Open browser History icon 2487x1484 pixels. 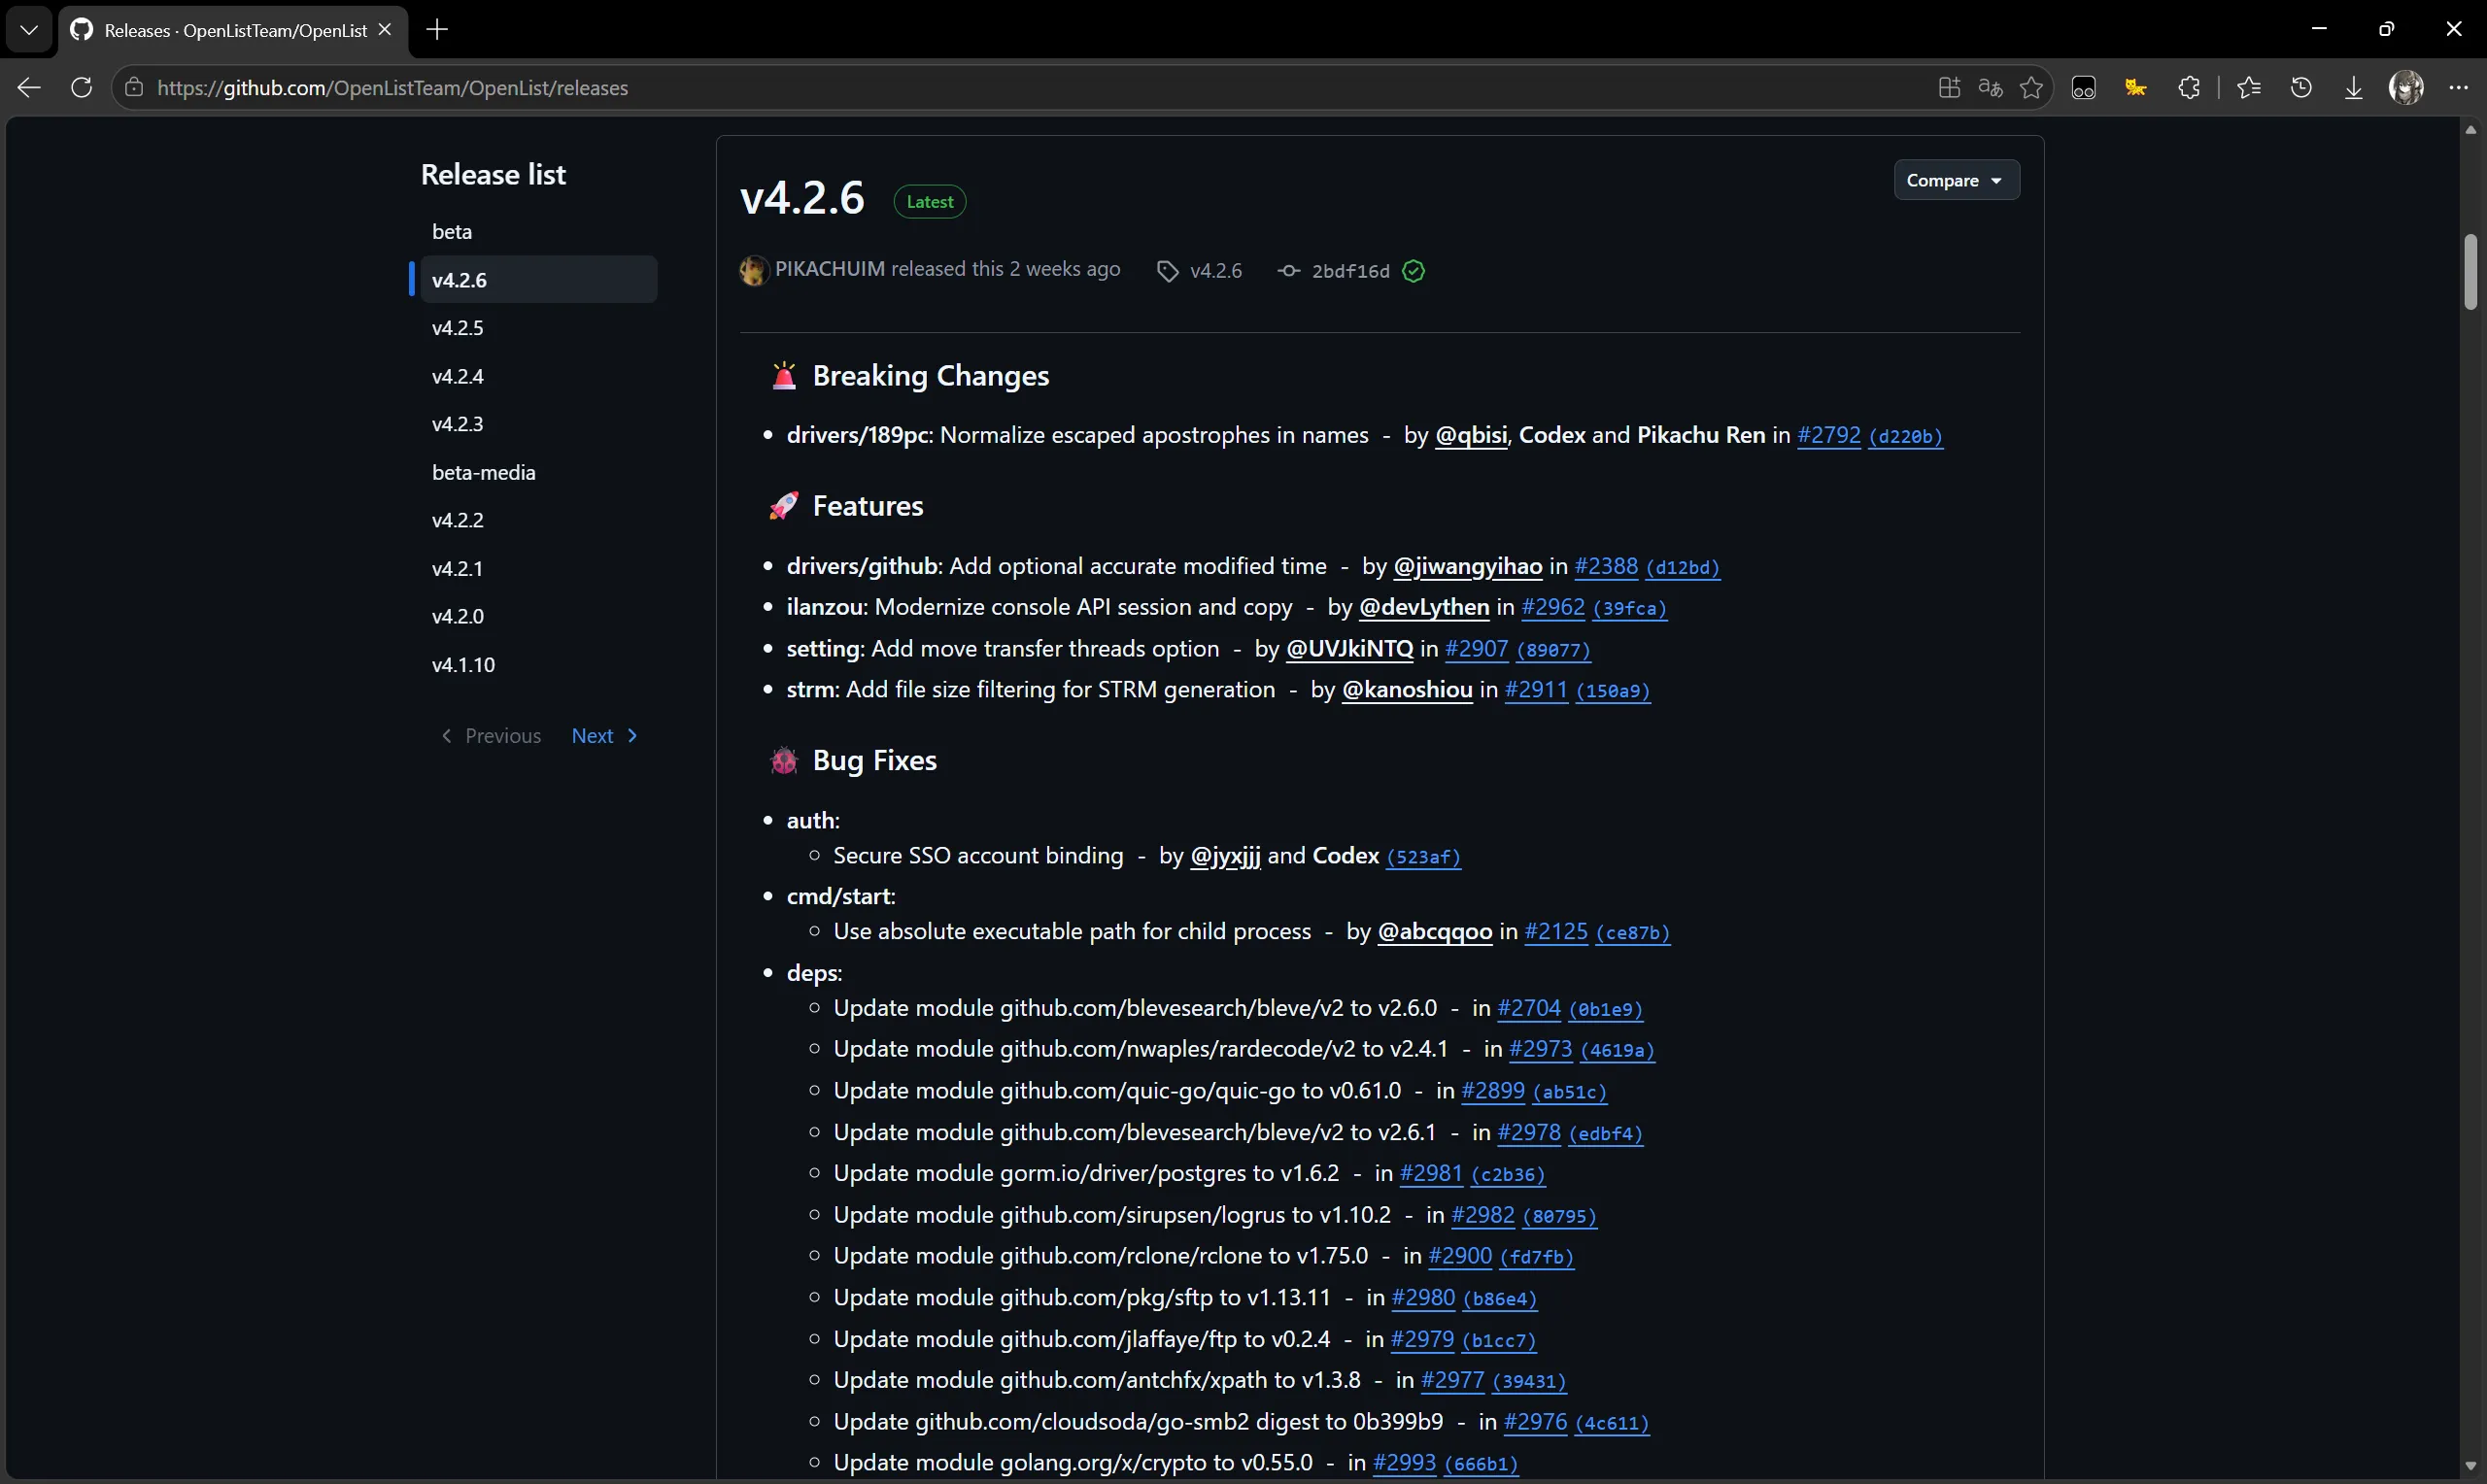(2301, 88)
